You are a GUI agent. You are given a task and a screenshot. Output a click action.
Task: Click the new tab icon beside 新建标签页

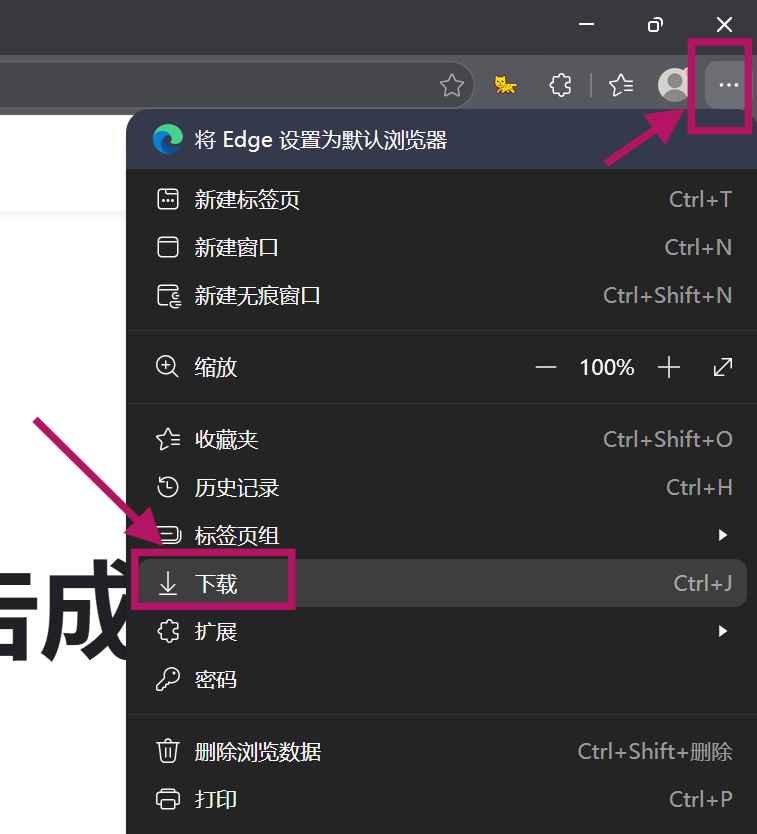(x=168, y=199)
